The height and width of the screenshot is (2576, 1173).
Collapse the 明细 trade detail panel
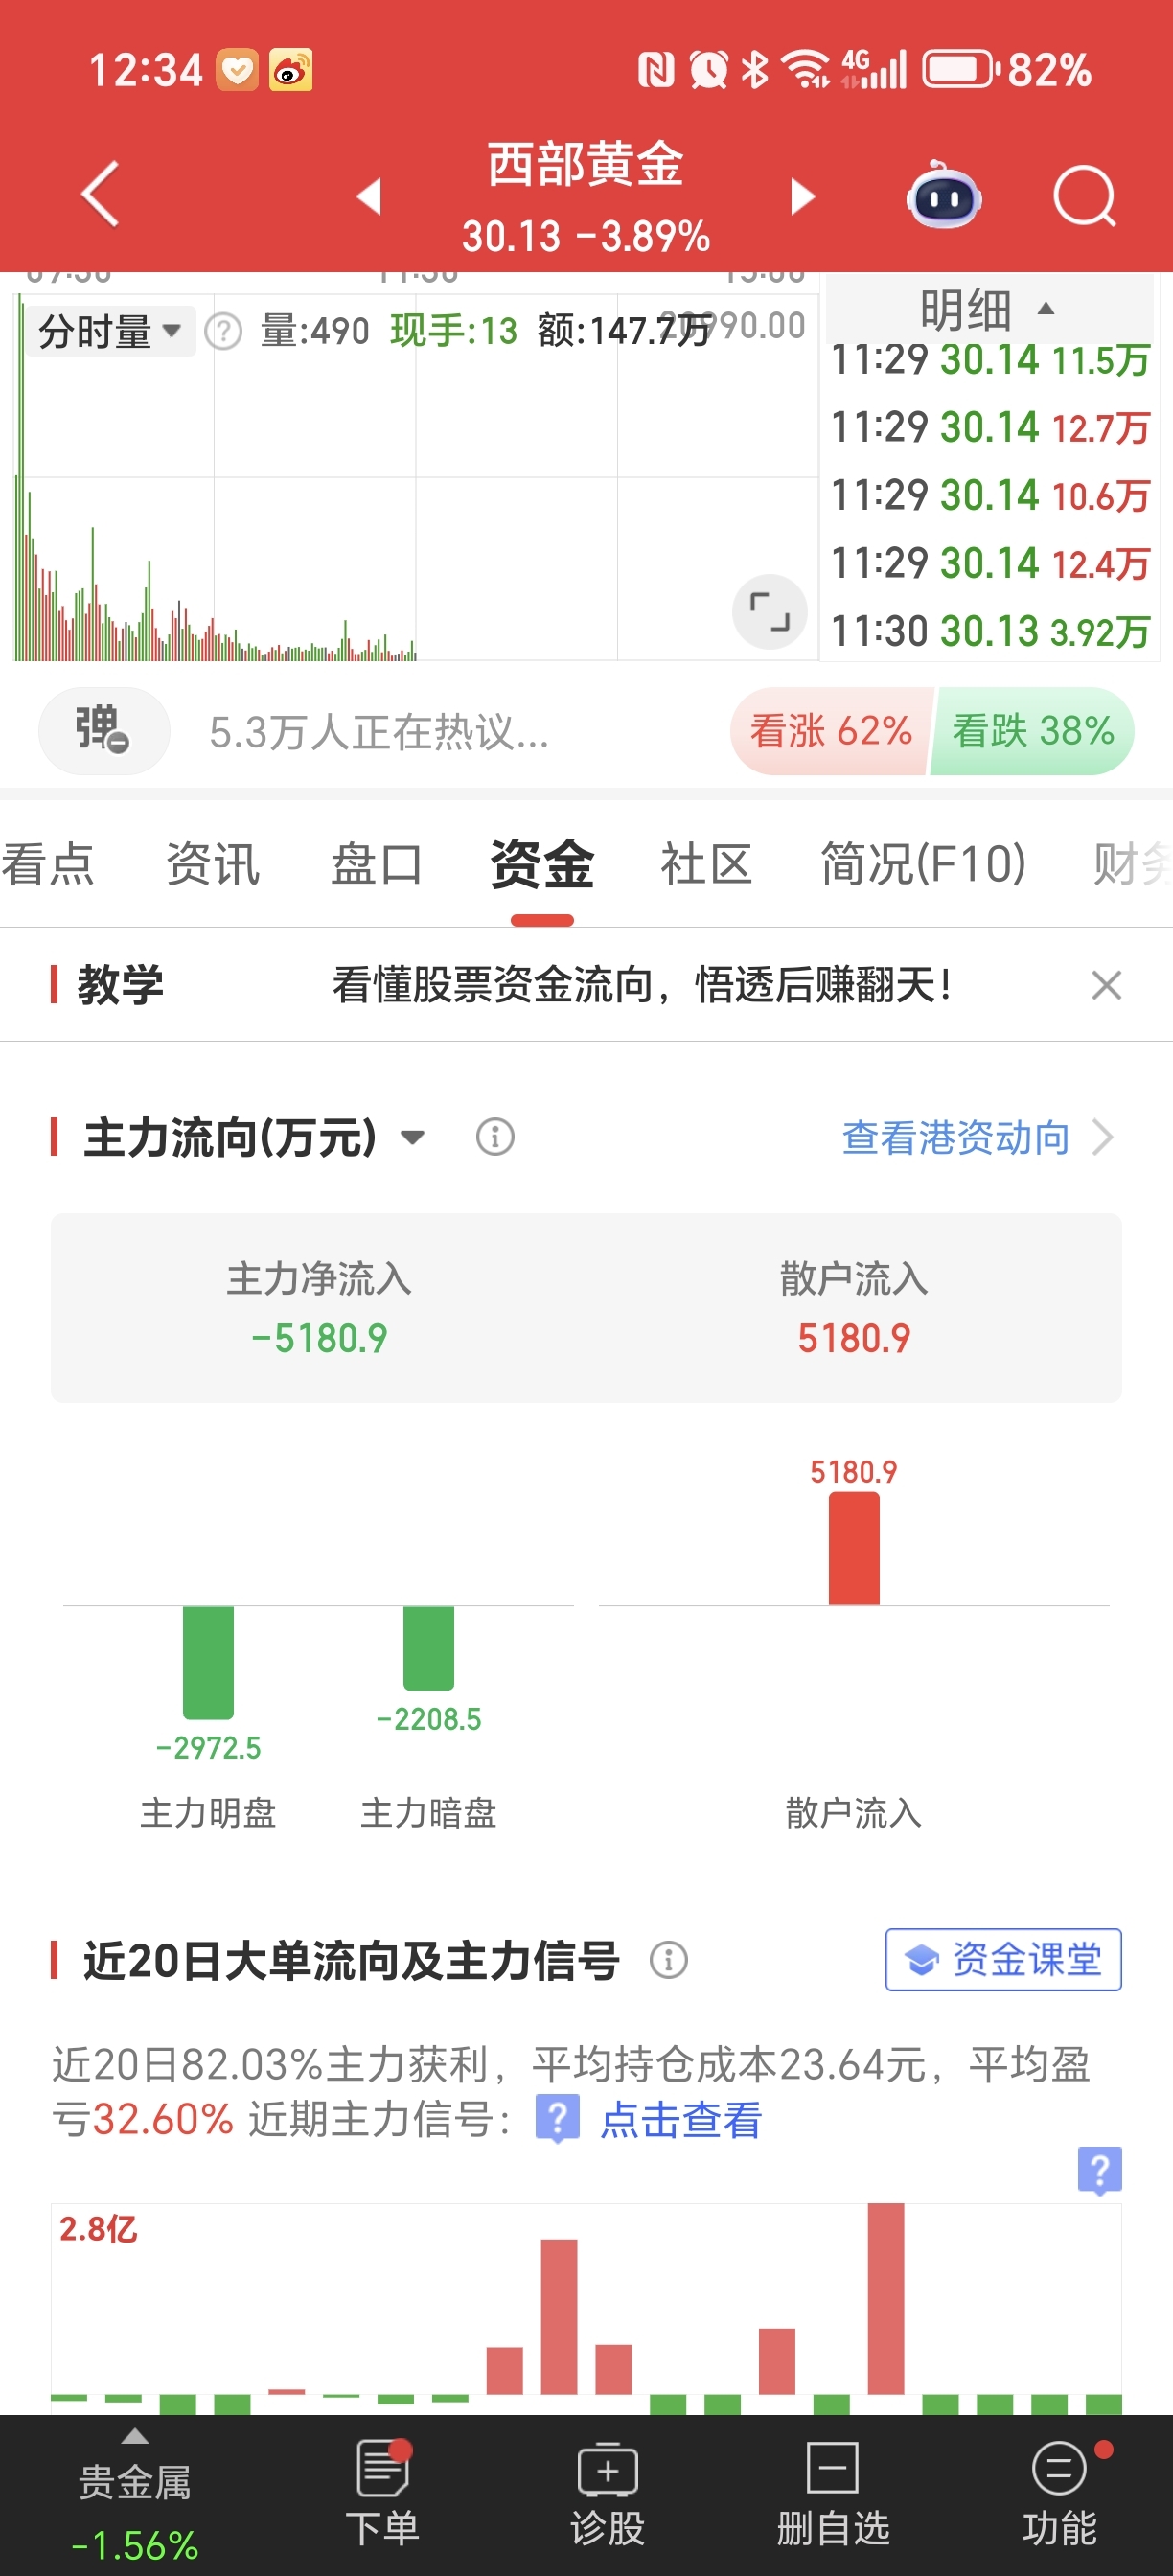tap(988, 309)
